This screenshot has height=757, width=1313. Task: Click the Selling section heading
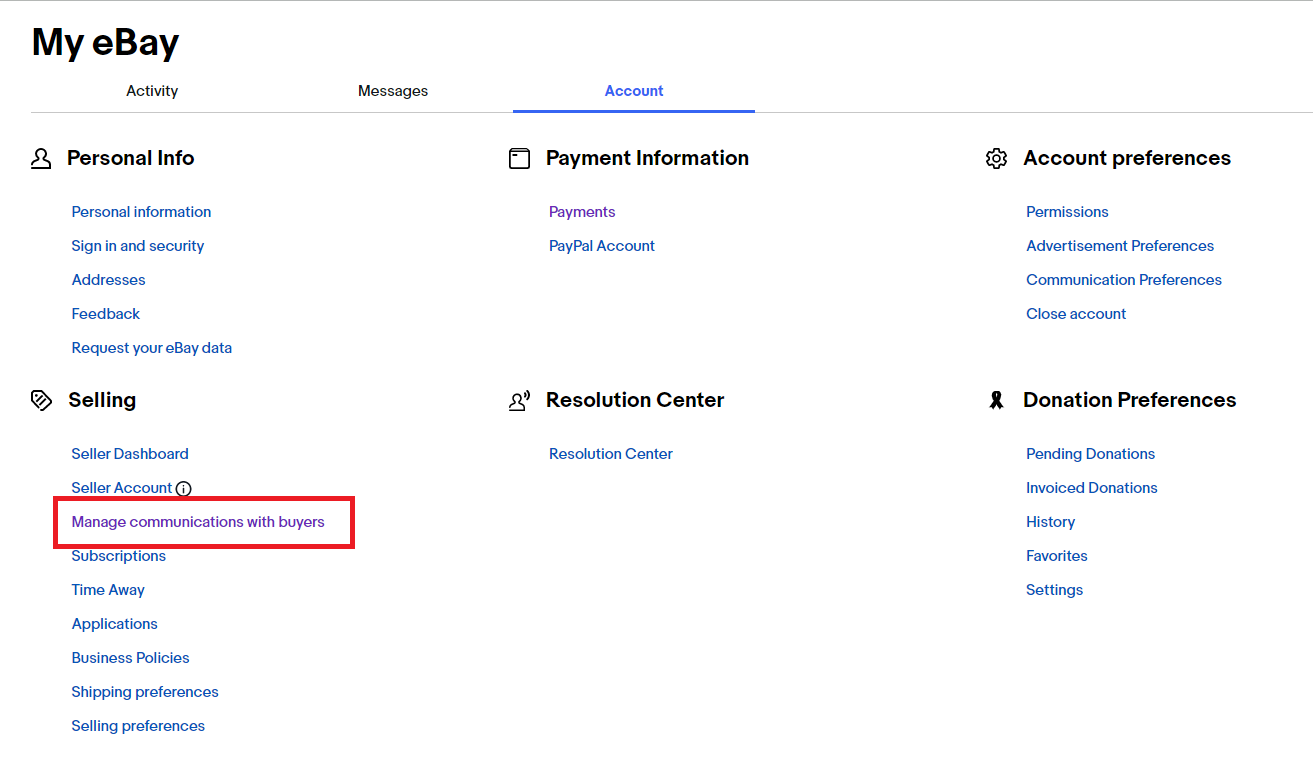102,400
